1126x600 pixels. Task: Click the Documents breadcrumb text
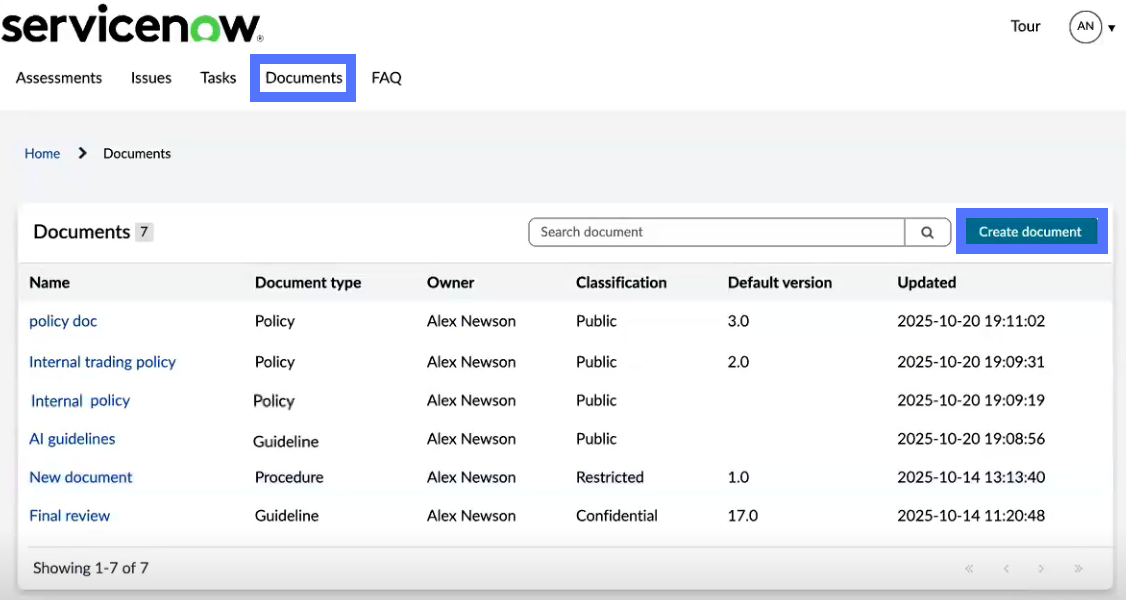[x=137, y=154]
